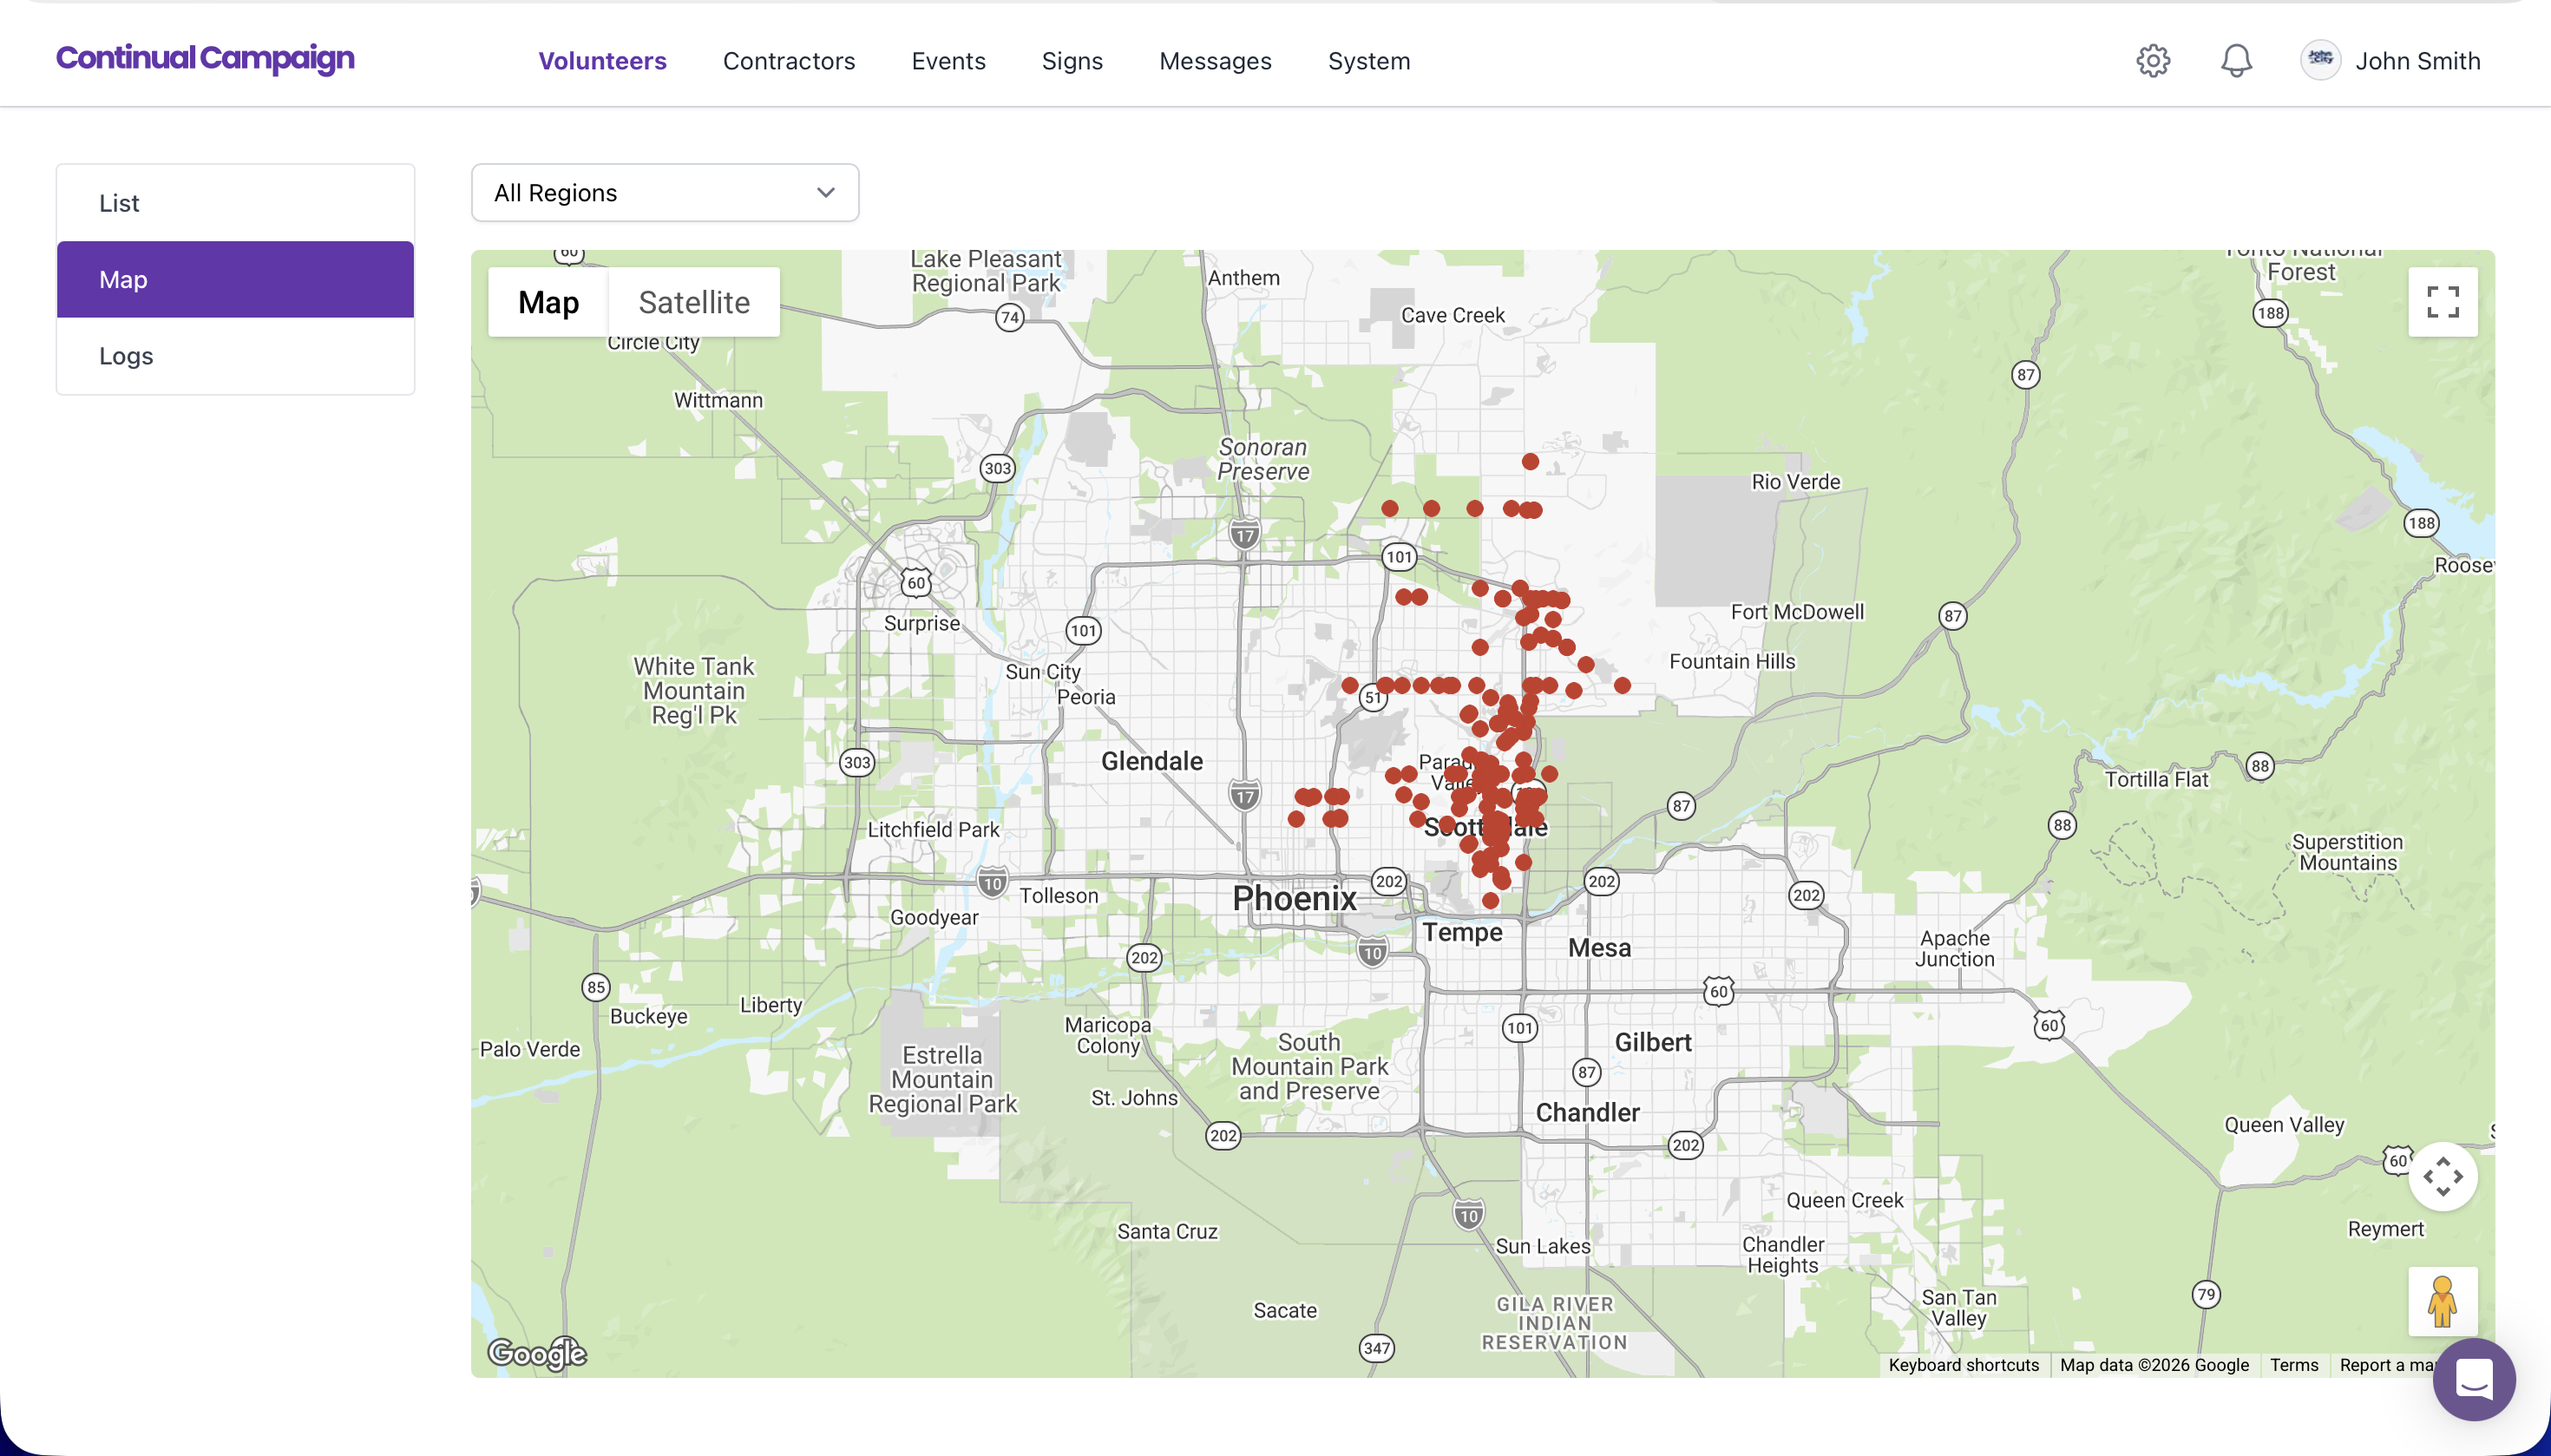The width and height of the screenshot is (2551, 1456).
Task: Go to the Events nav tab
Action: coord(948,61)
